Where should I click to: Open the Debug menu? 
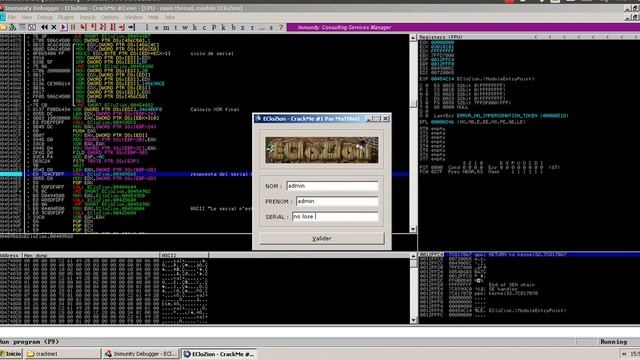click(x=45, y=17)
